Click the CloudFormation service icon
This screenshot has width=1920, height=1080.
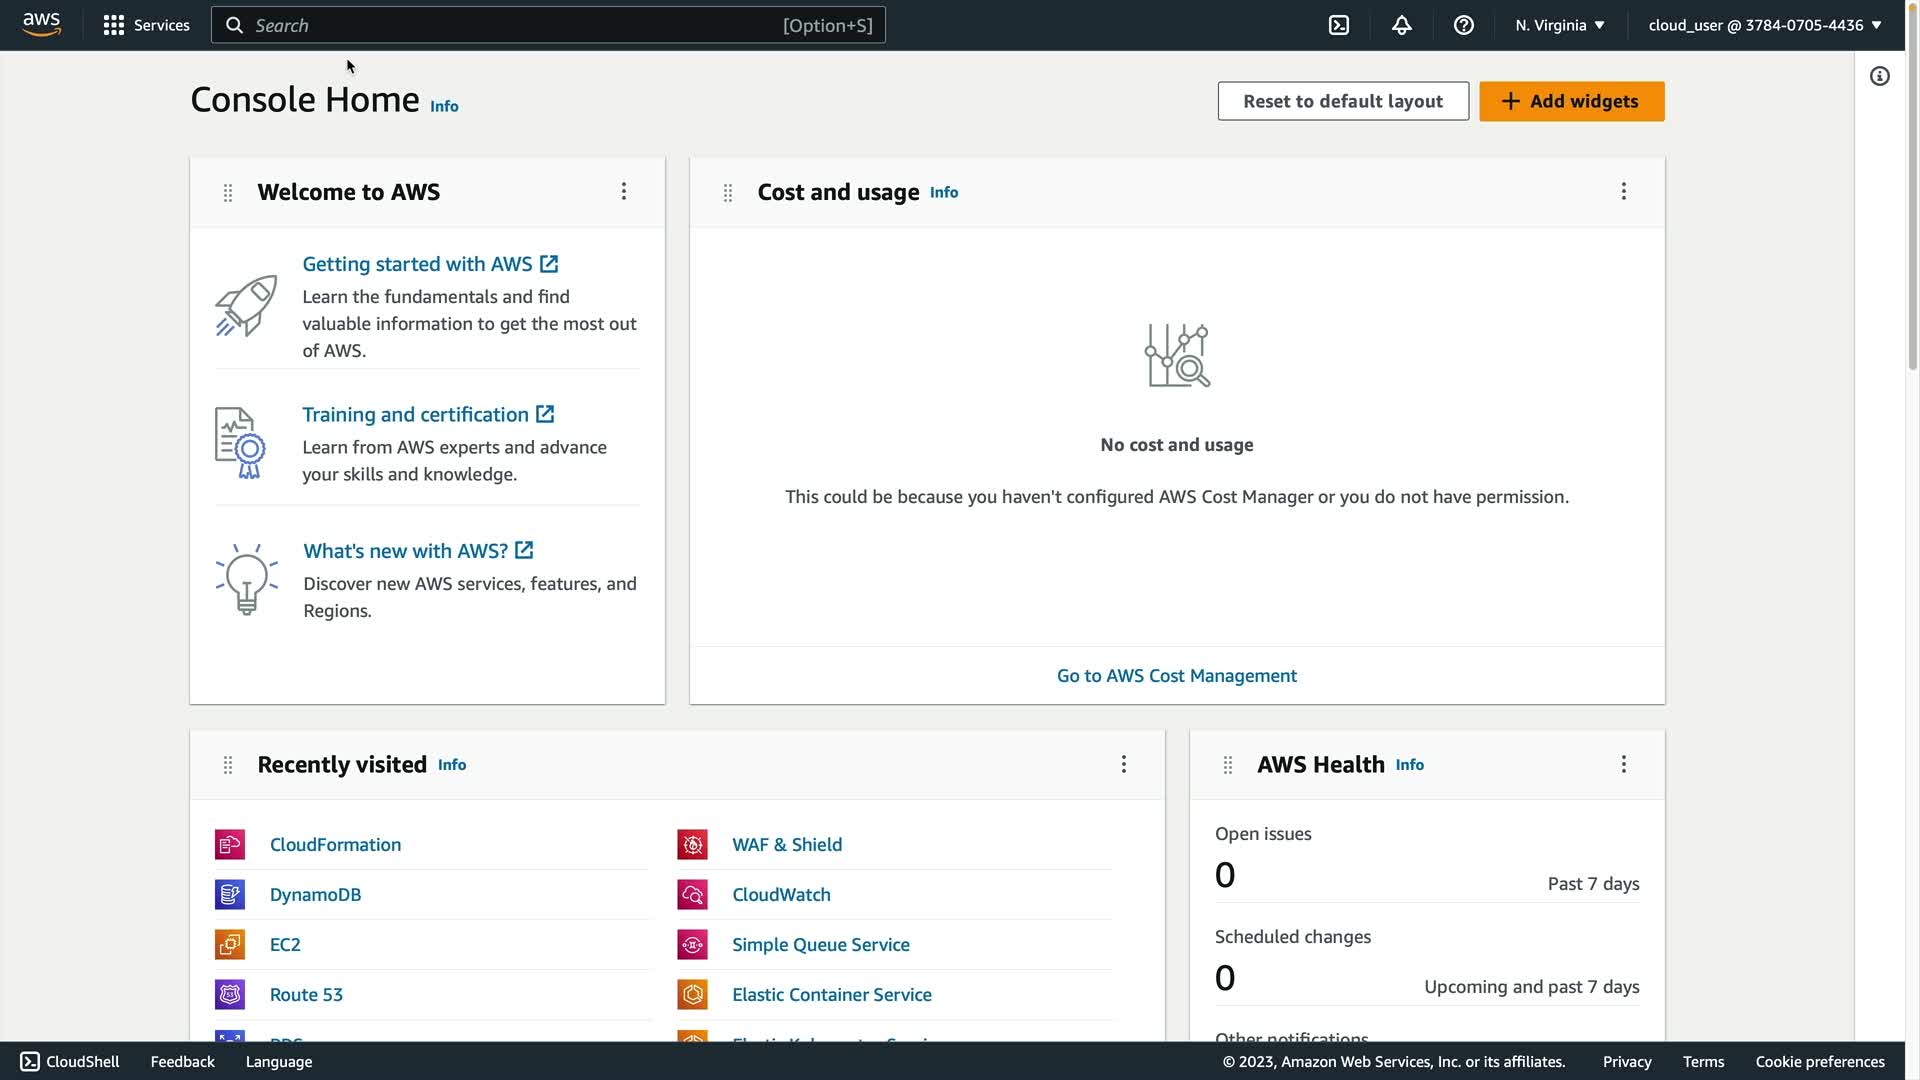(230, 845)
